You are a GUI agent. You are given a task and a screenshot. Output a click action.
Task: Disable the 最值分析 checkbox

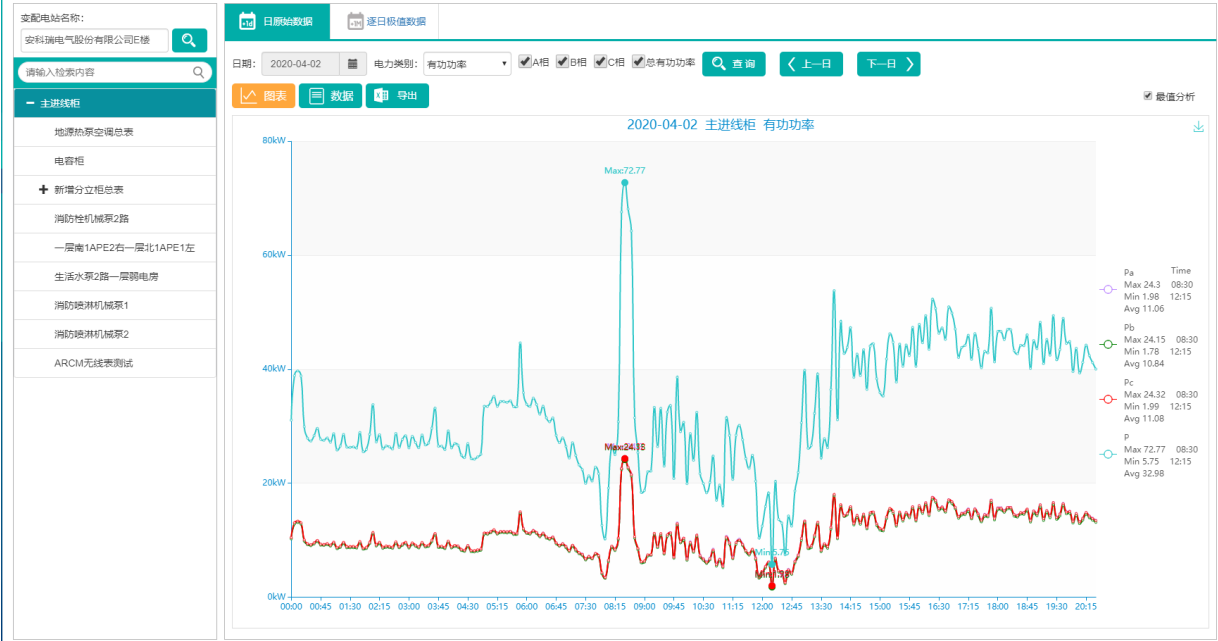(1148, 96)
